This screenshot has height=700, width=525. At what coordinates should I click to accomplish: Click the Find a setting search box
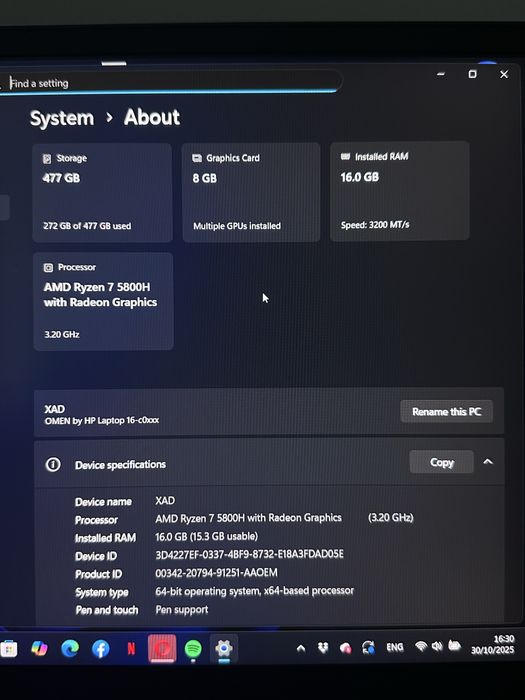172,83
